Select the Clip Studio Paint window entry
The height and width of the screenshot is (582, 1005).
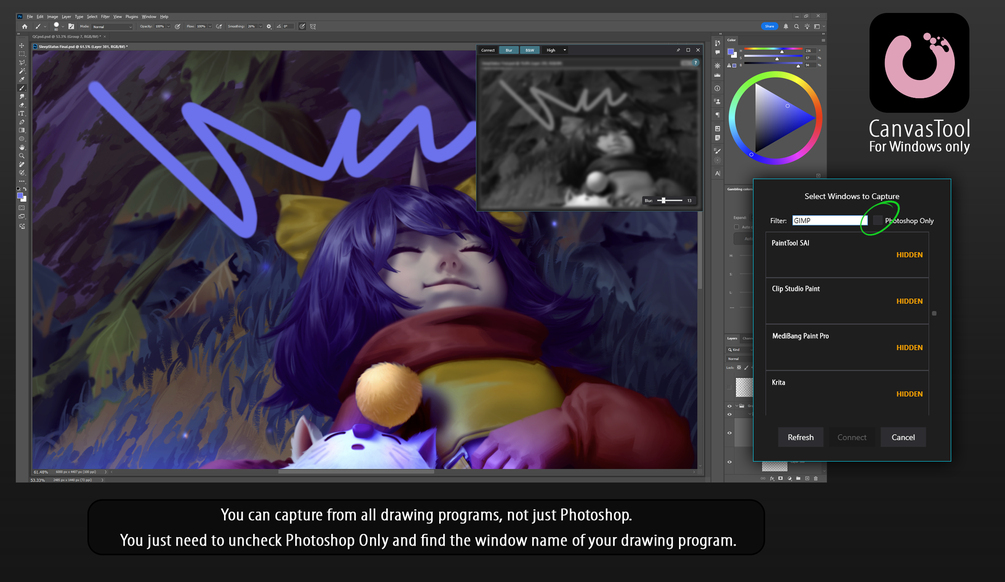[x=847, y=301]
